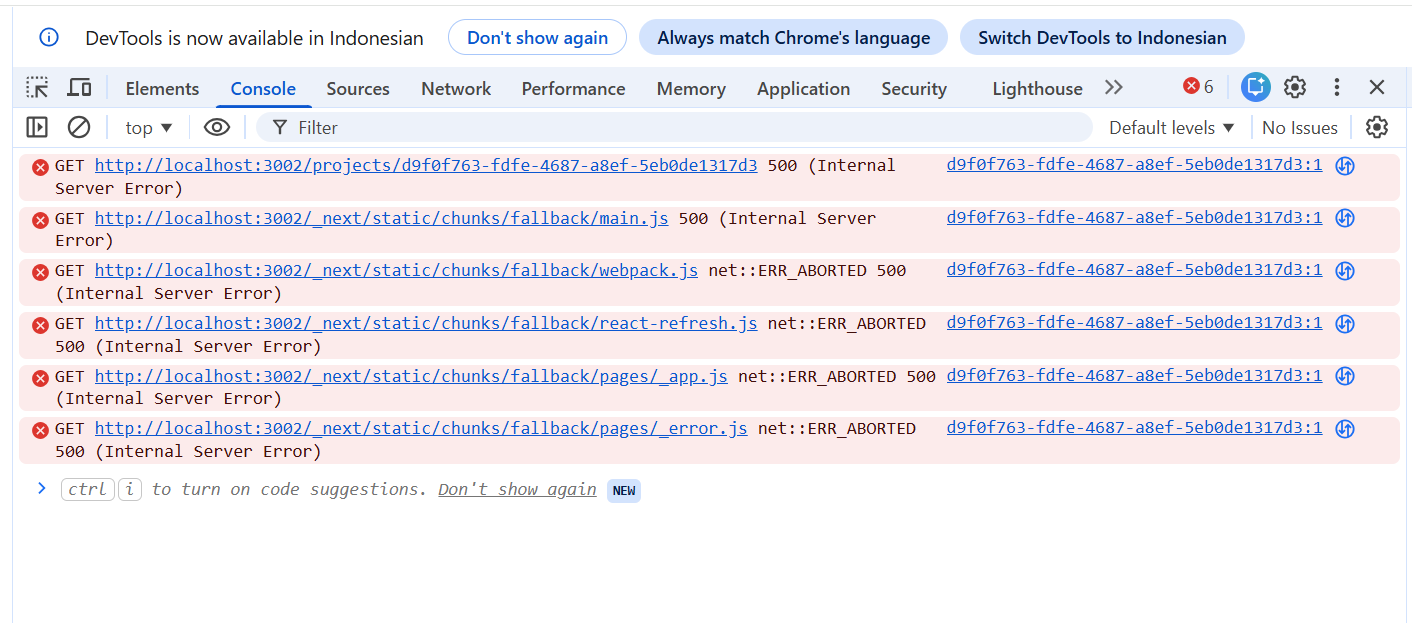Click the error icon on the _app.js row
The width and height of the screenshot is (1412, 623).
point(40,378)
